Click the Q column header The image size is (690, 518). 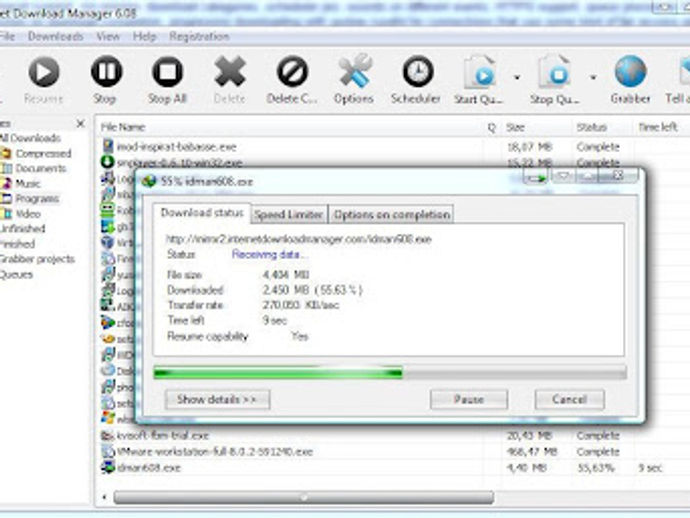pyautogui.click(x=492, y=127)
